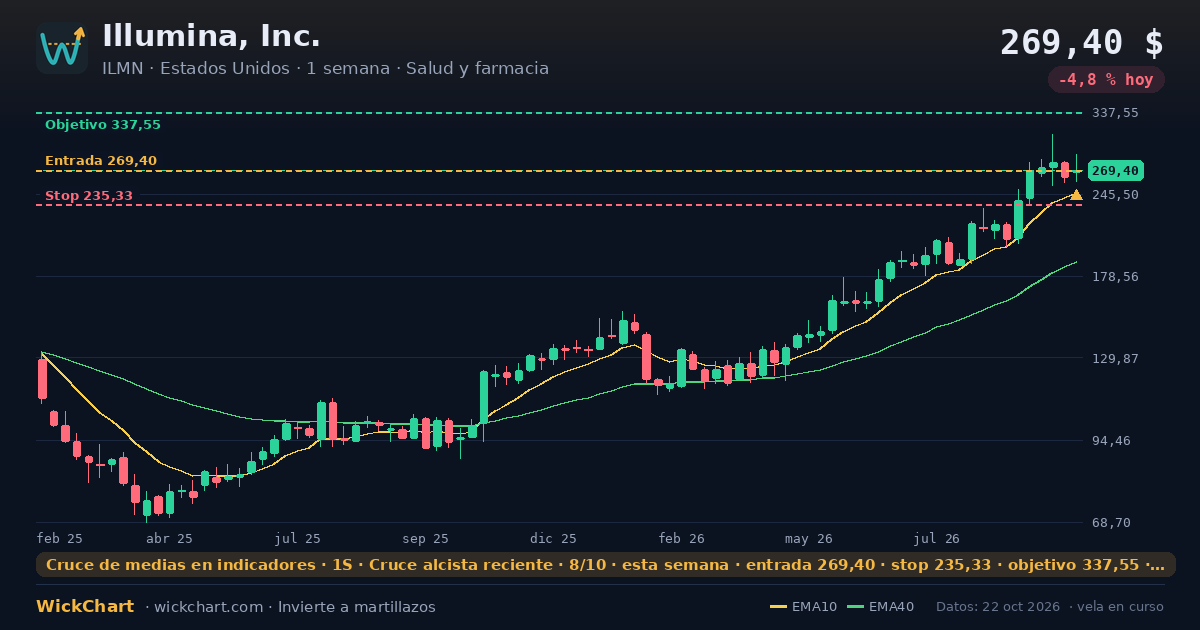This screenshot has height=630, width=1200.
Task: Click the Entrada 269,40 label
Action: click(101, 161)
